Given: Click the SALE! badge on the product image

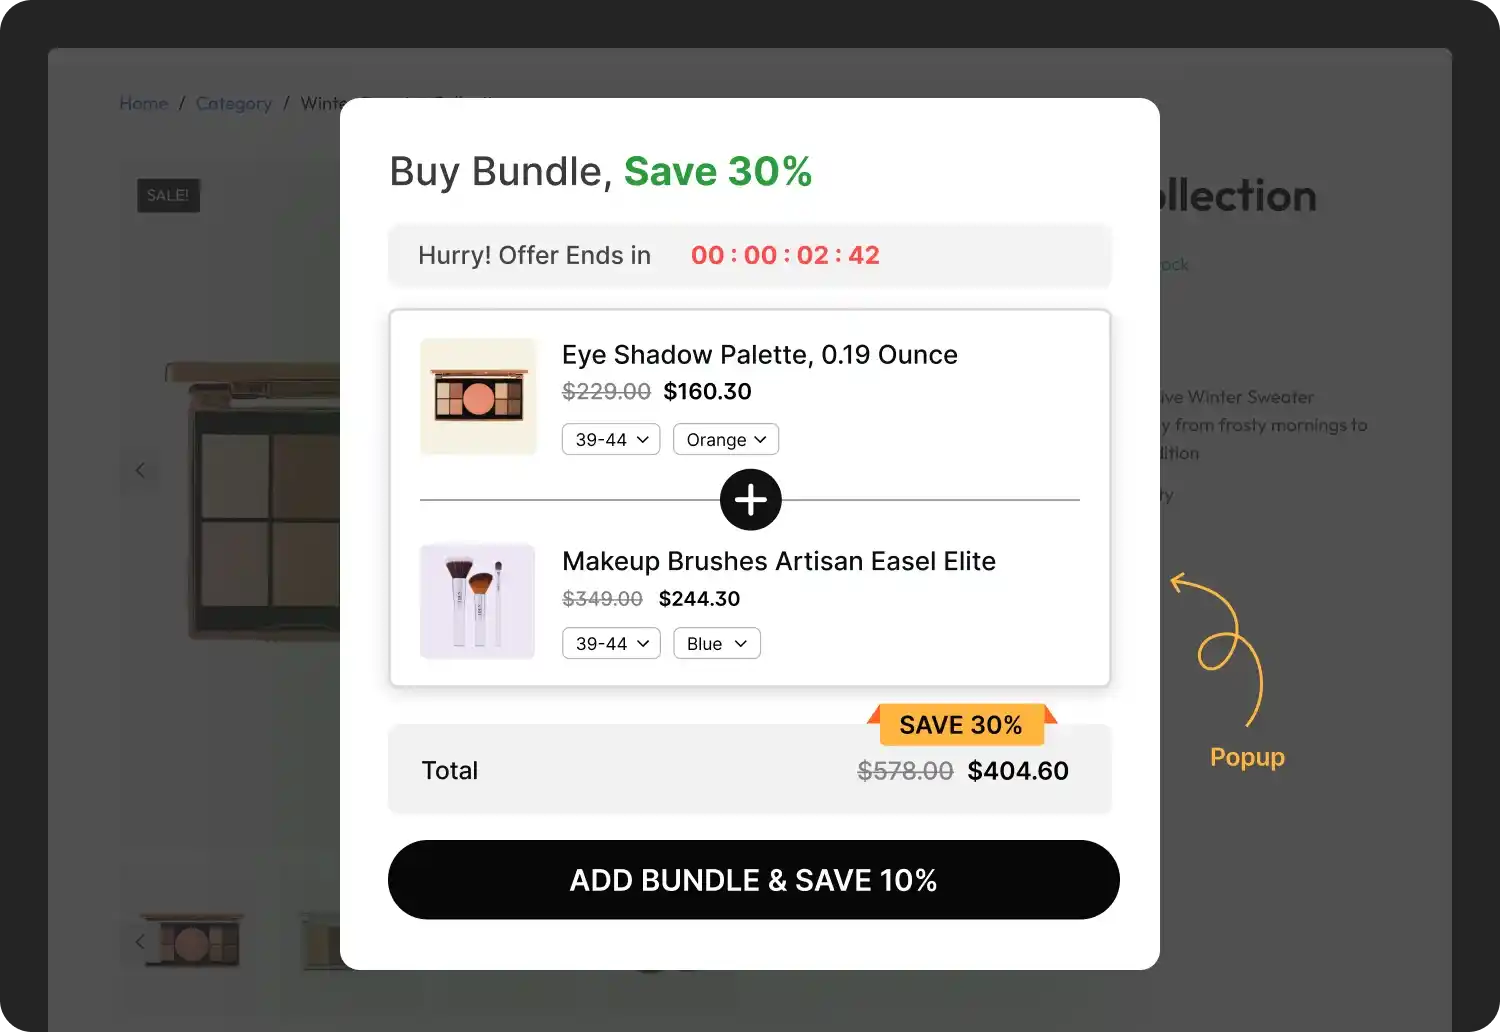Looking at the screenshot, I should tap(168, 195).
